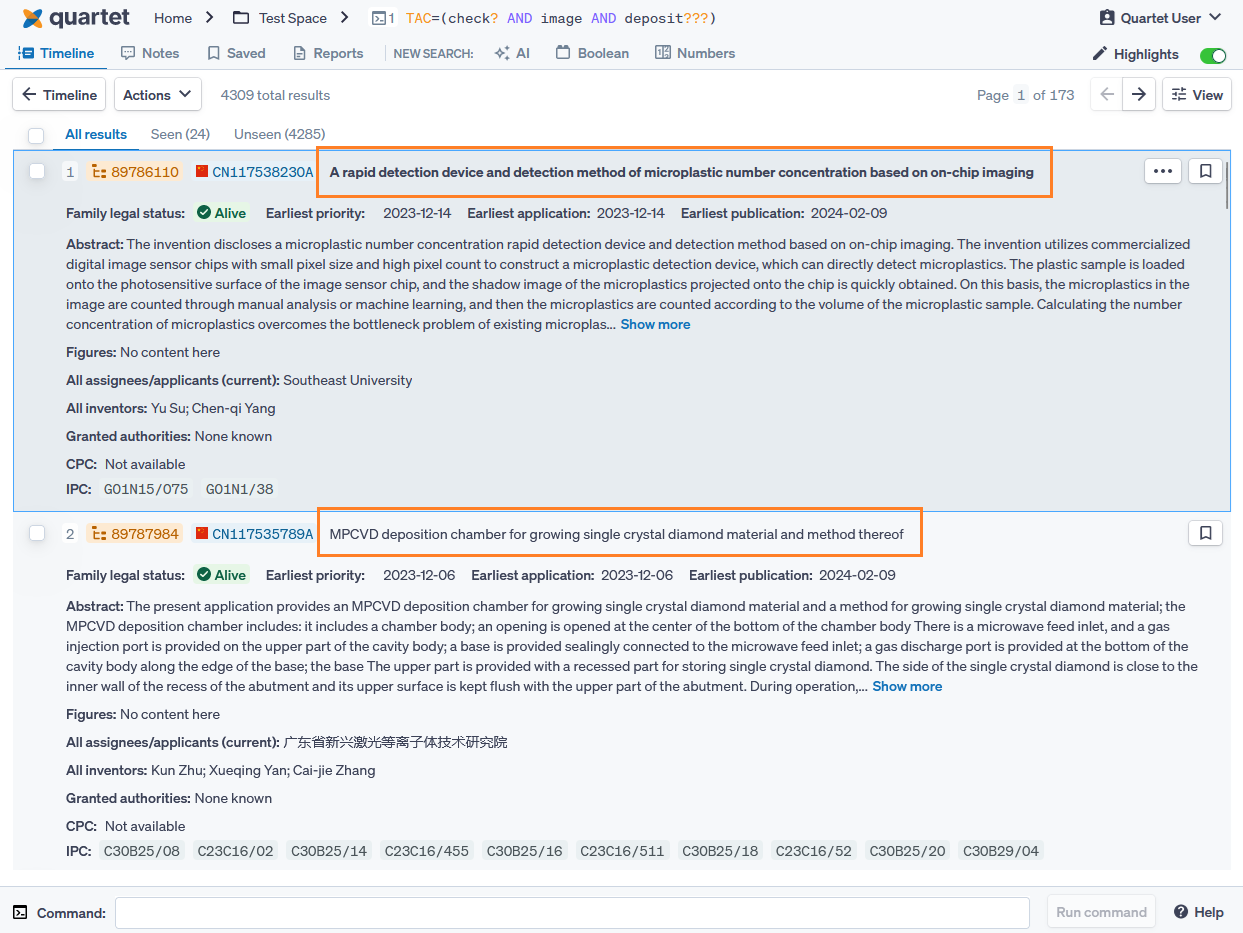Tick the checkbox for result 2

coord(37,533)
